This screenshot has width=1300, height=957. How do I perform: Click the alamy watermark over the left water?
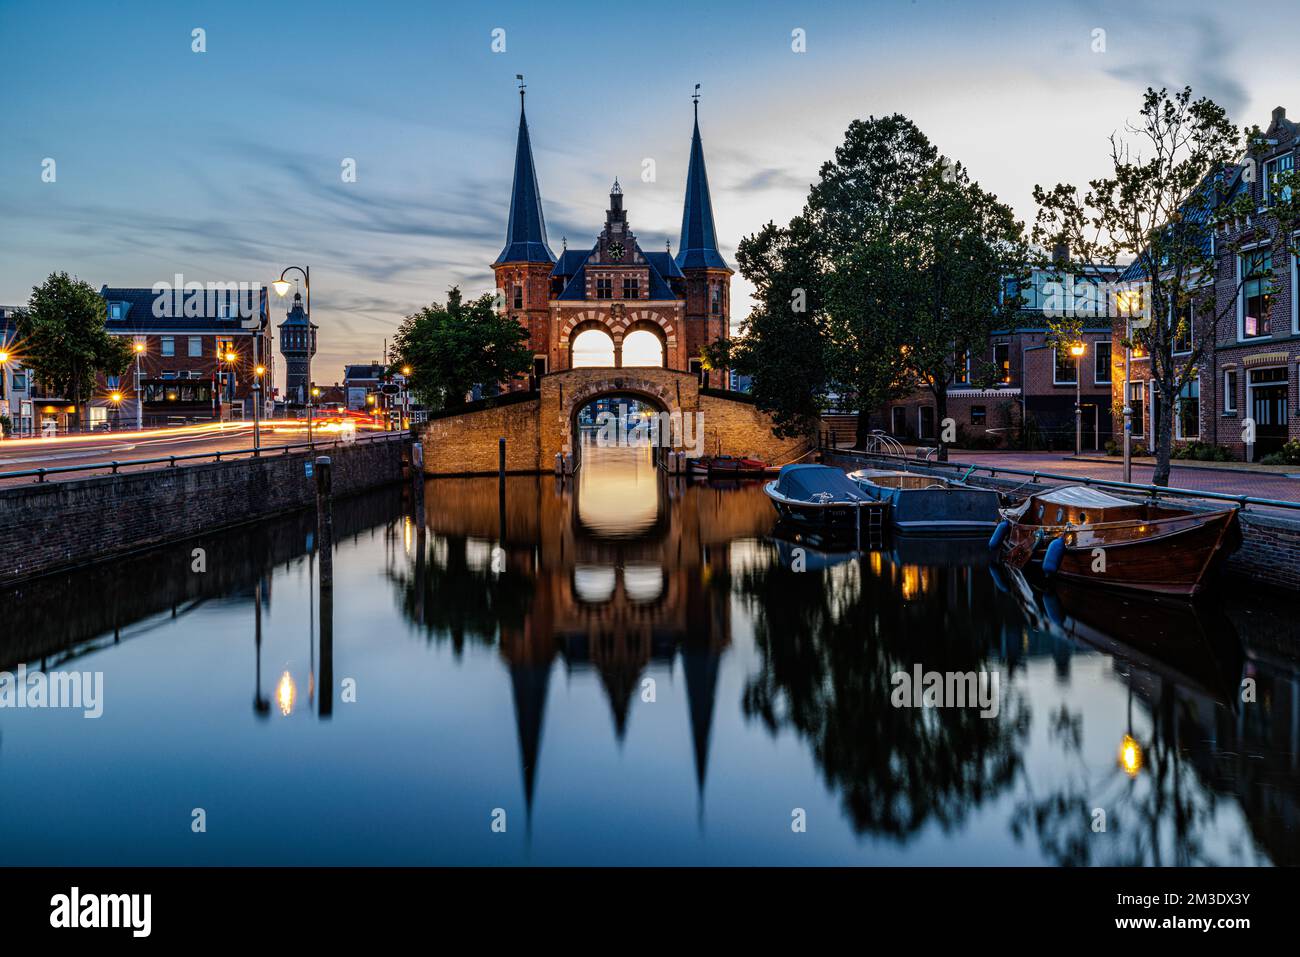tap(51, 691)
